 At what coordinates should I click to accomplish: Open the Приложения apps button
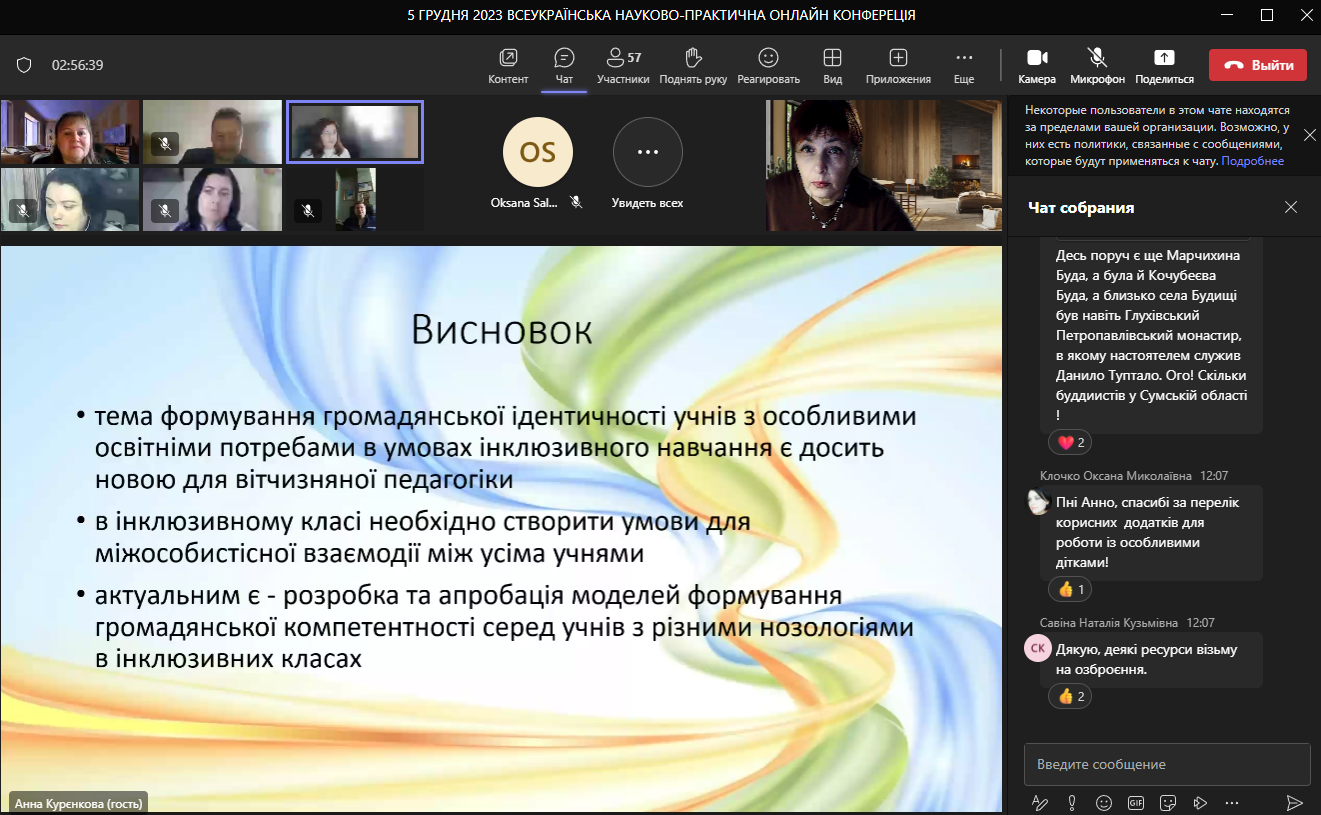(x=898, y=66)
